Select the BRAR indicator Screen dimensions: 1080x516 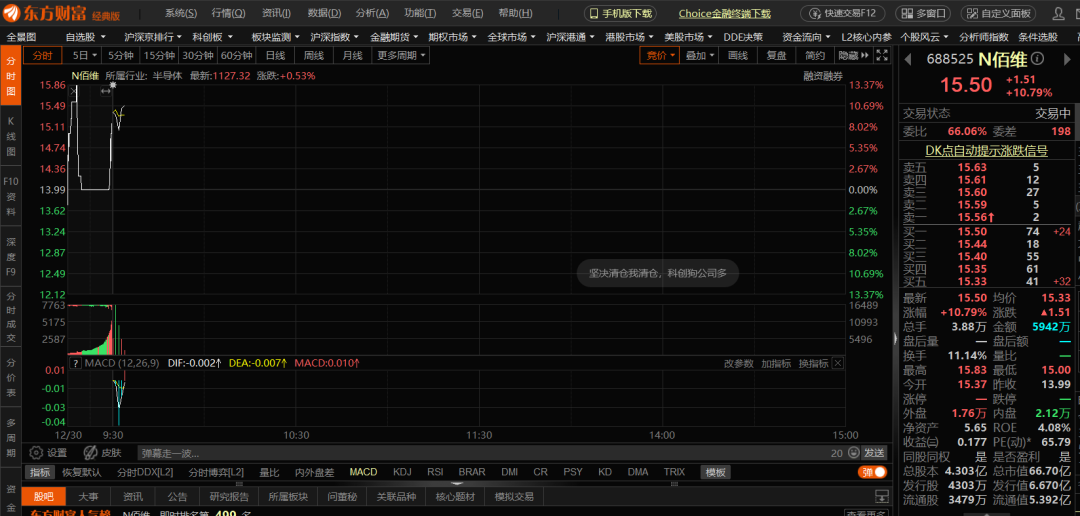tap(472, 472)
